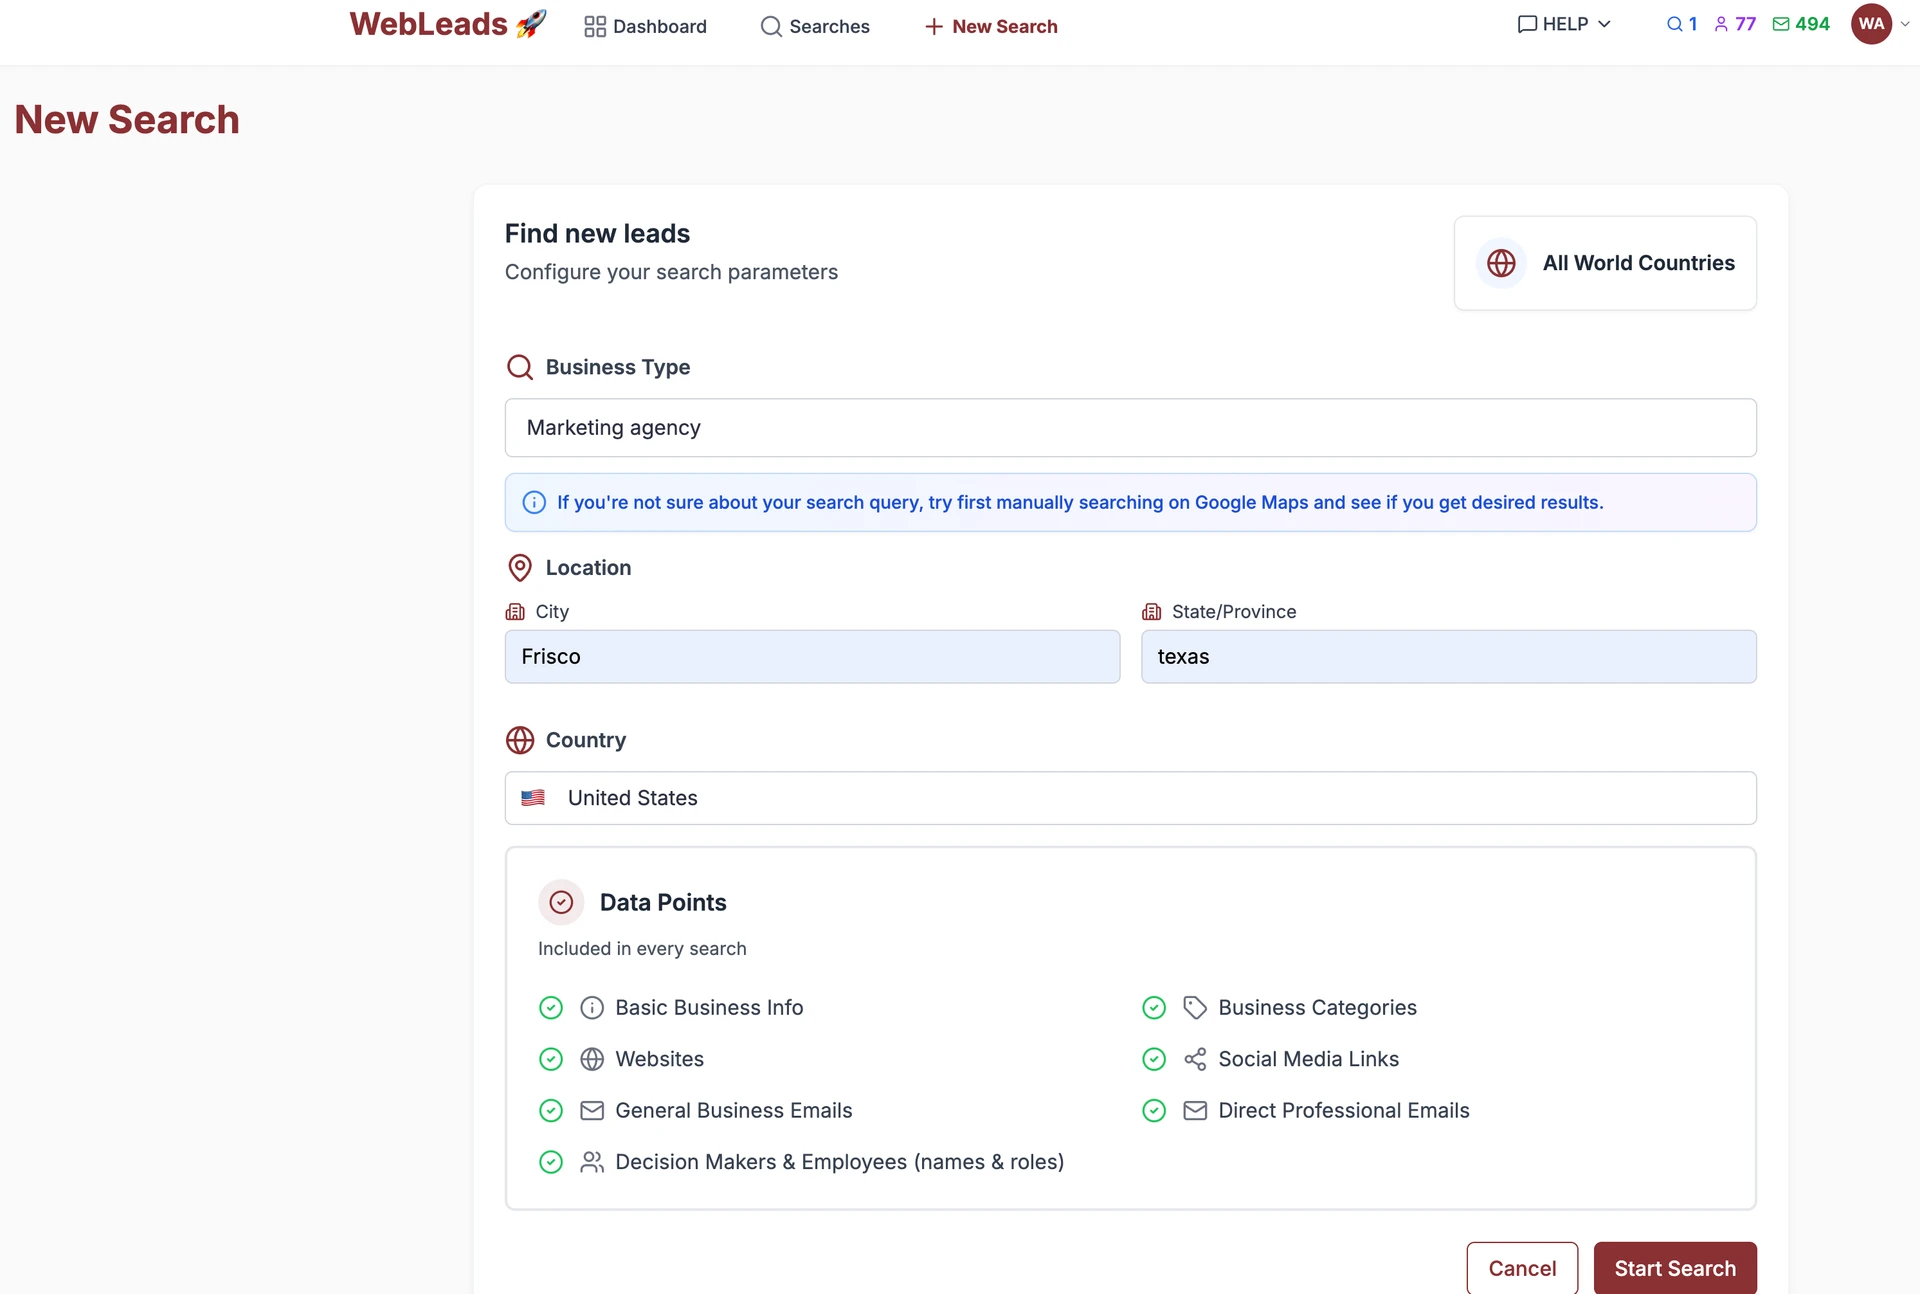Screen dimensions: 1920x1294
Task: Expand the WA user avatar menu
Action: (x=1872, y=24)
